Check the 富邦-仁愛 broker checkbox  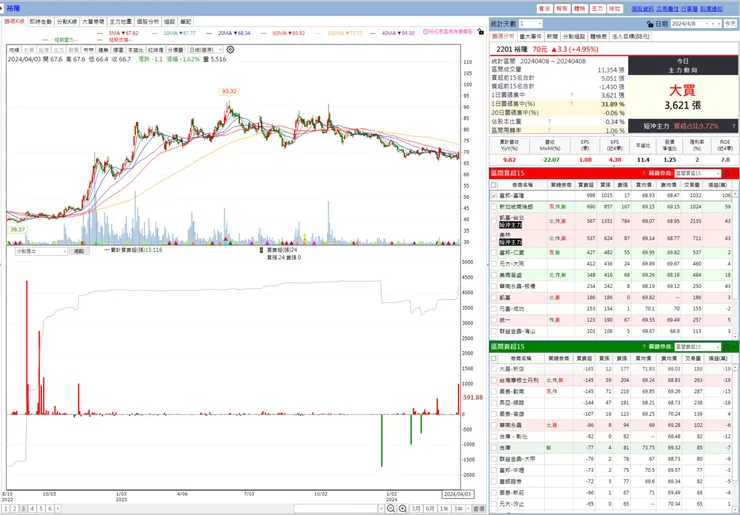pyautogui.click(x=494, y=253)
